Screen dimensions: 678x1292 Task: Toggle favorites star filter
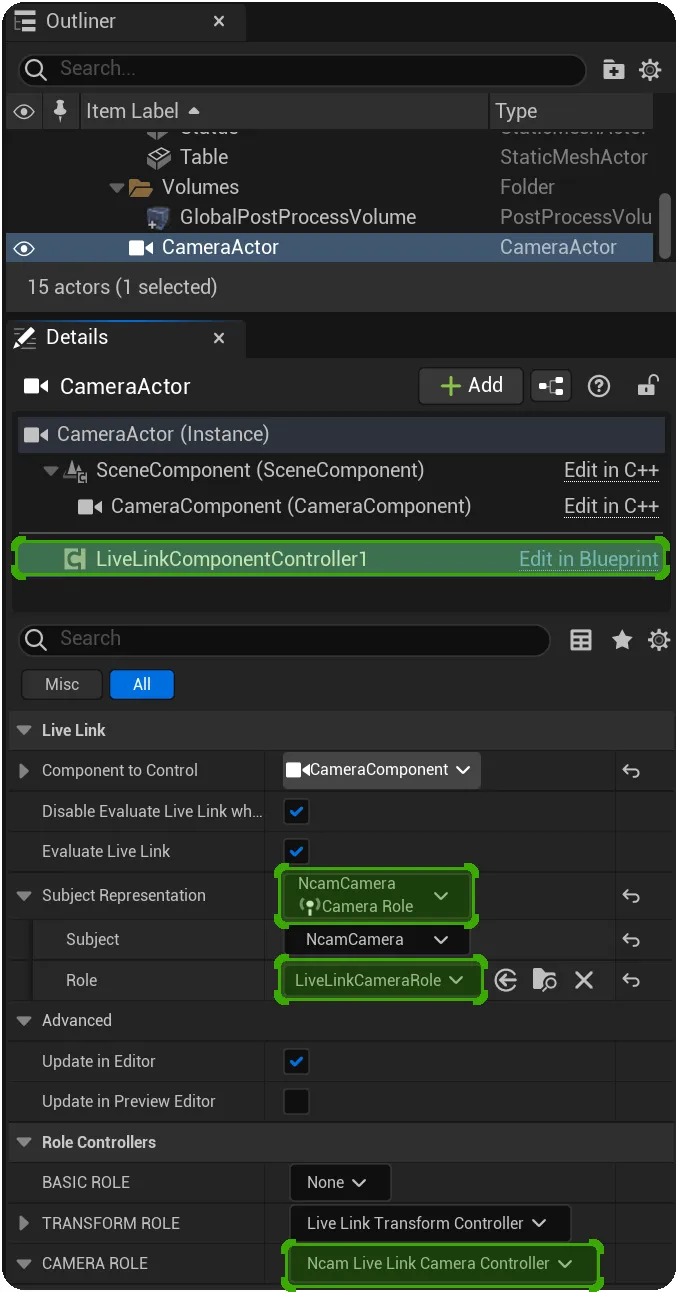coord(622,640)
